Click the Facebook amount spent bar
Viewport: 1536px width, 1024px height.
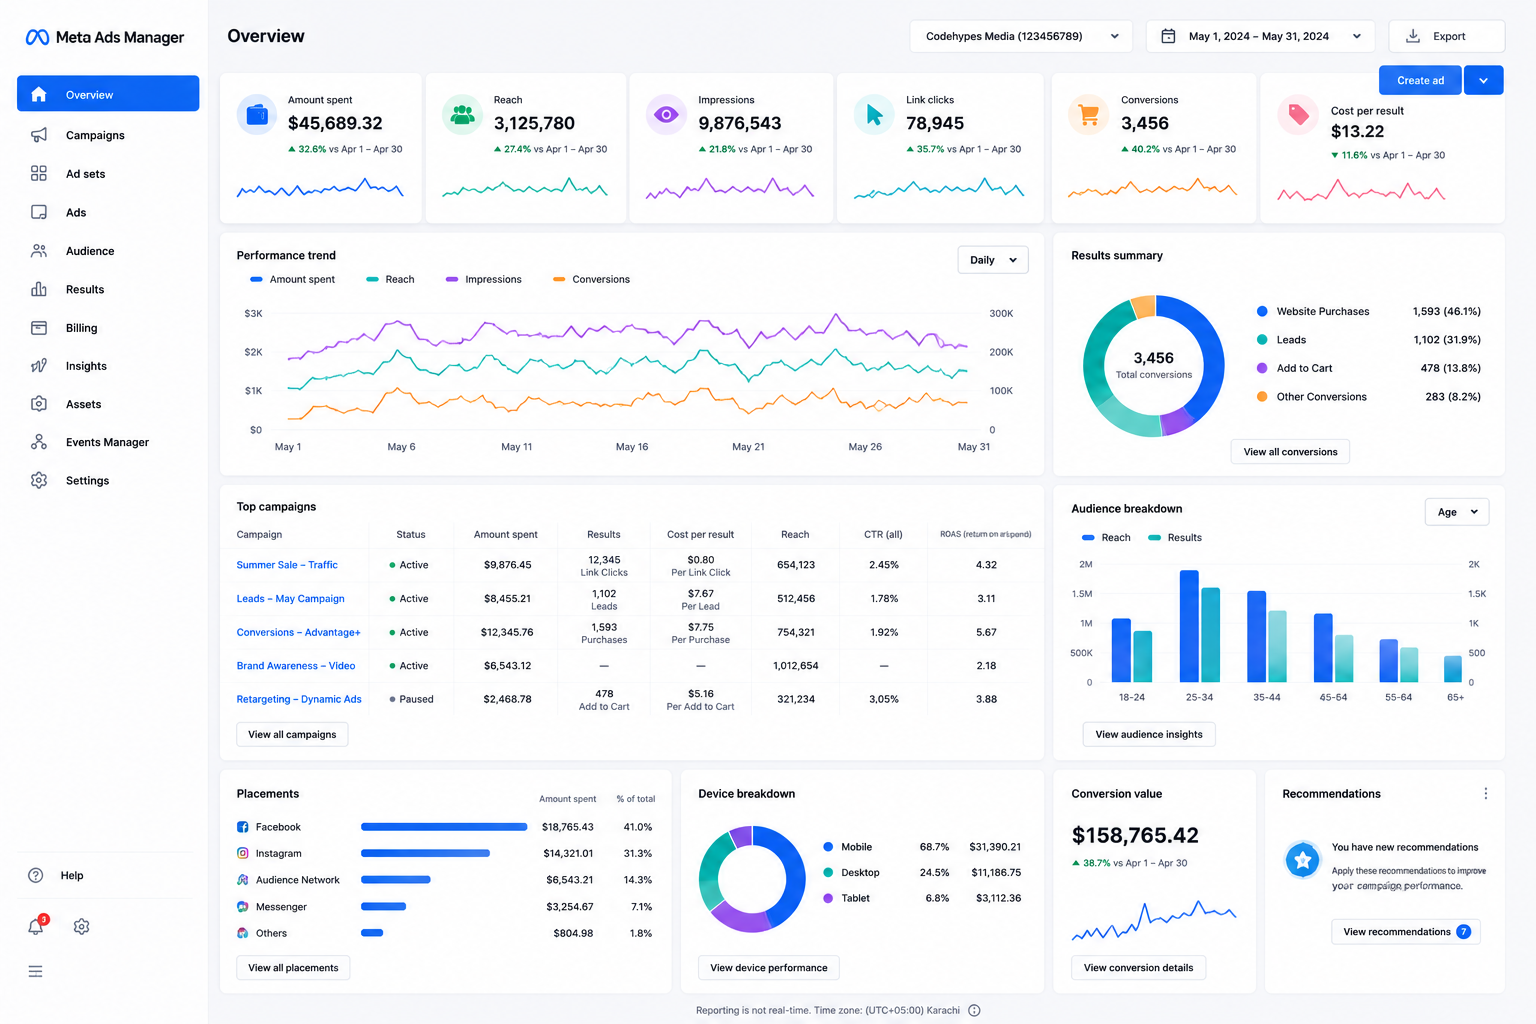click(444, 827)
